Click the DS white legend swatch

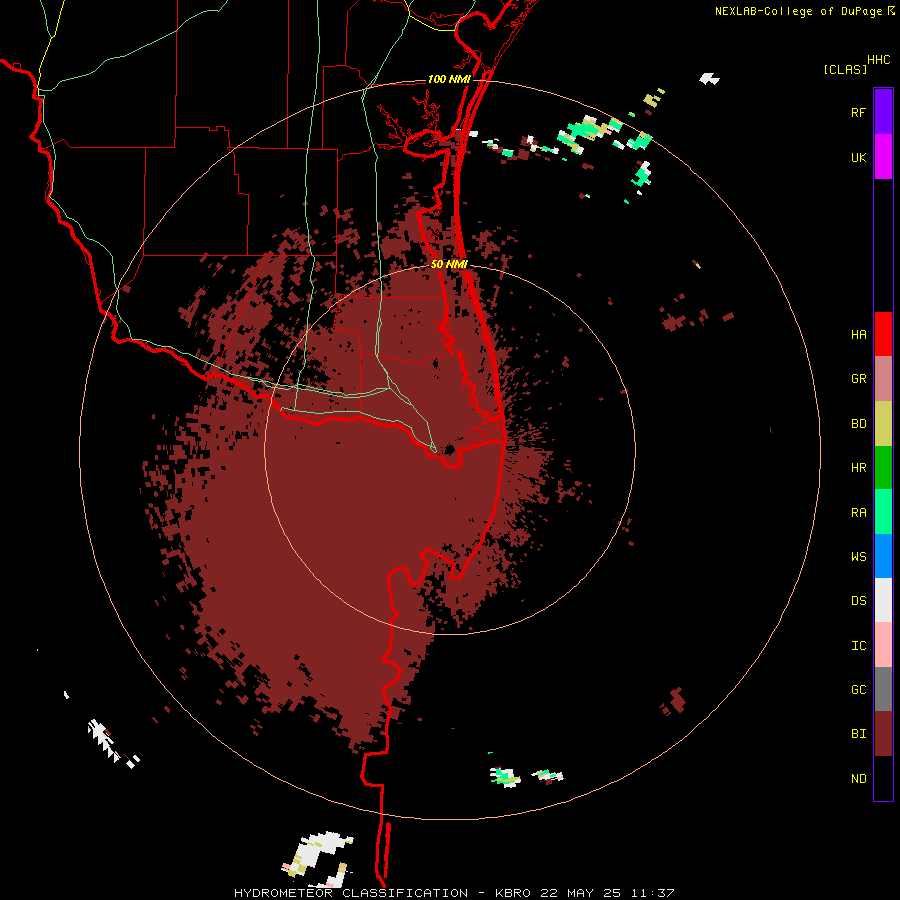coord(883,600)
